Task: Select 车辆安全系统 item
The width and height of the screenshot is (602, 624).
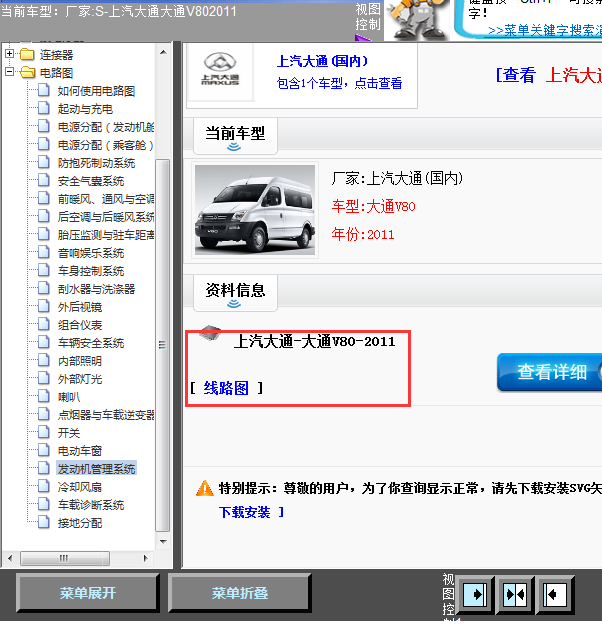Action: [x=91, y=343]
